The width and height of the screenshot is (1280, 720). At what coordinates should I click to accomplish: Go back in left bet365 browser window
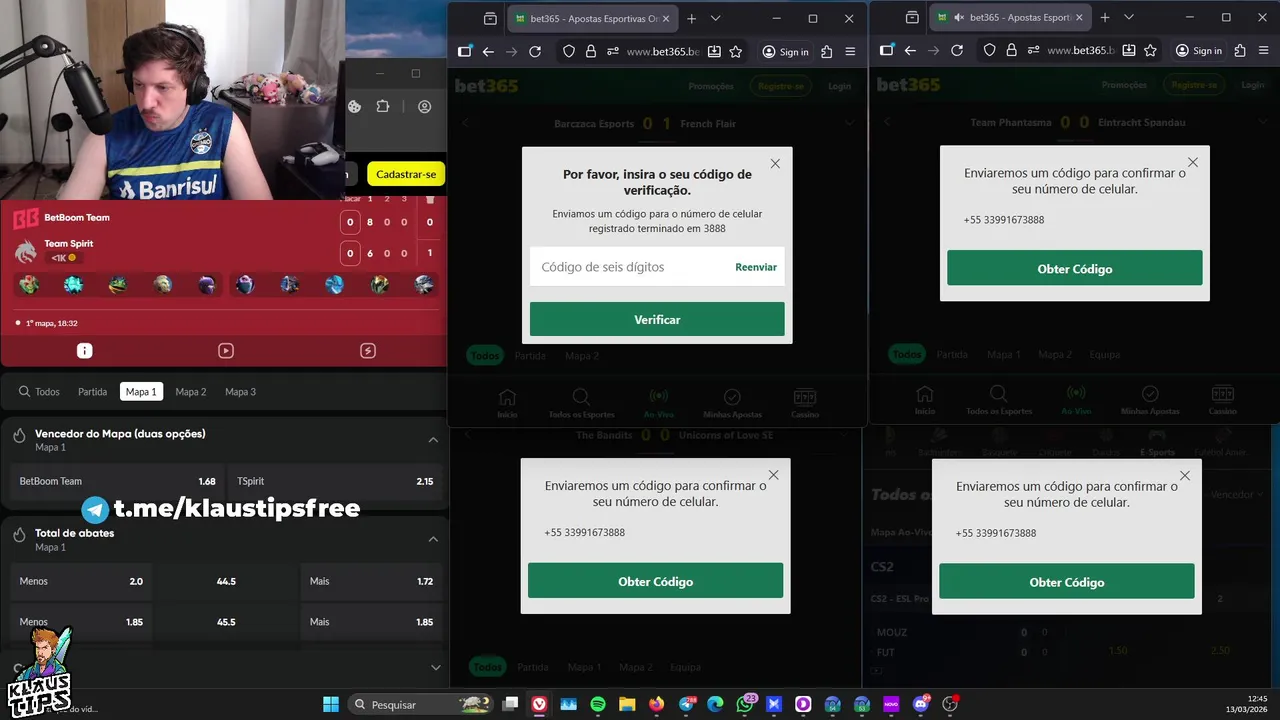coord(488,51)
